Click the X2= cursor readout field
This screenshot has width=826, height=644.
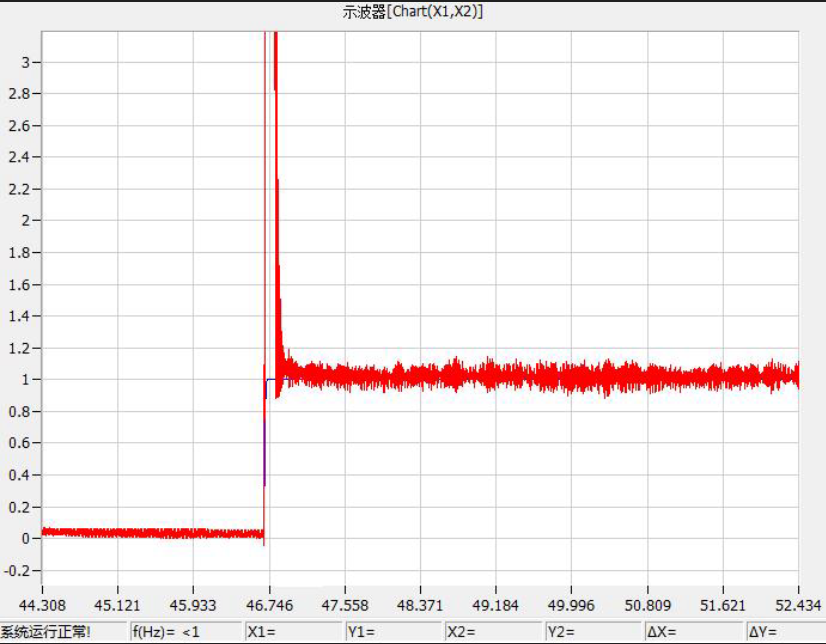[x=494, y=632]
